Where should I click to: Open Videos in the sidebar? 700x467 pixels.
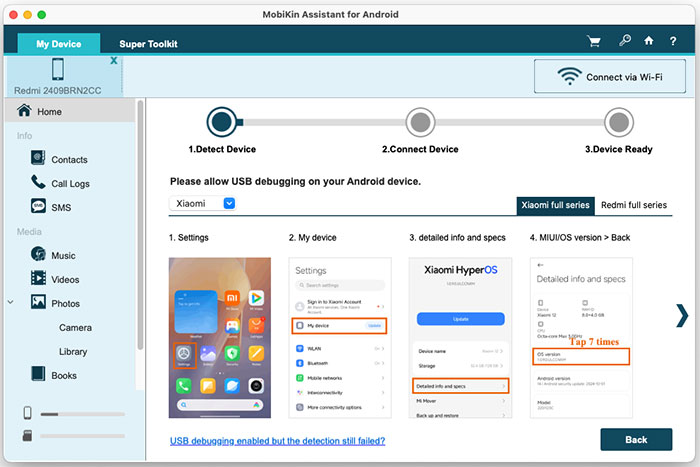(65, 280)
